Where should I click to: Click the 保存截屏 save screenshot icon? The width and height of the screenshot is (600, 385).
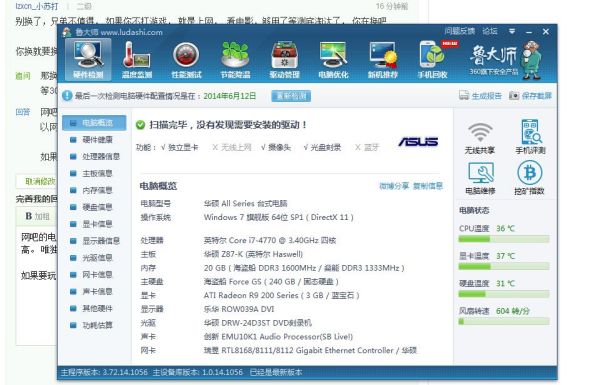coord(514,95)
